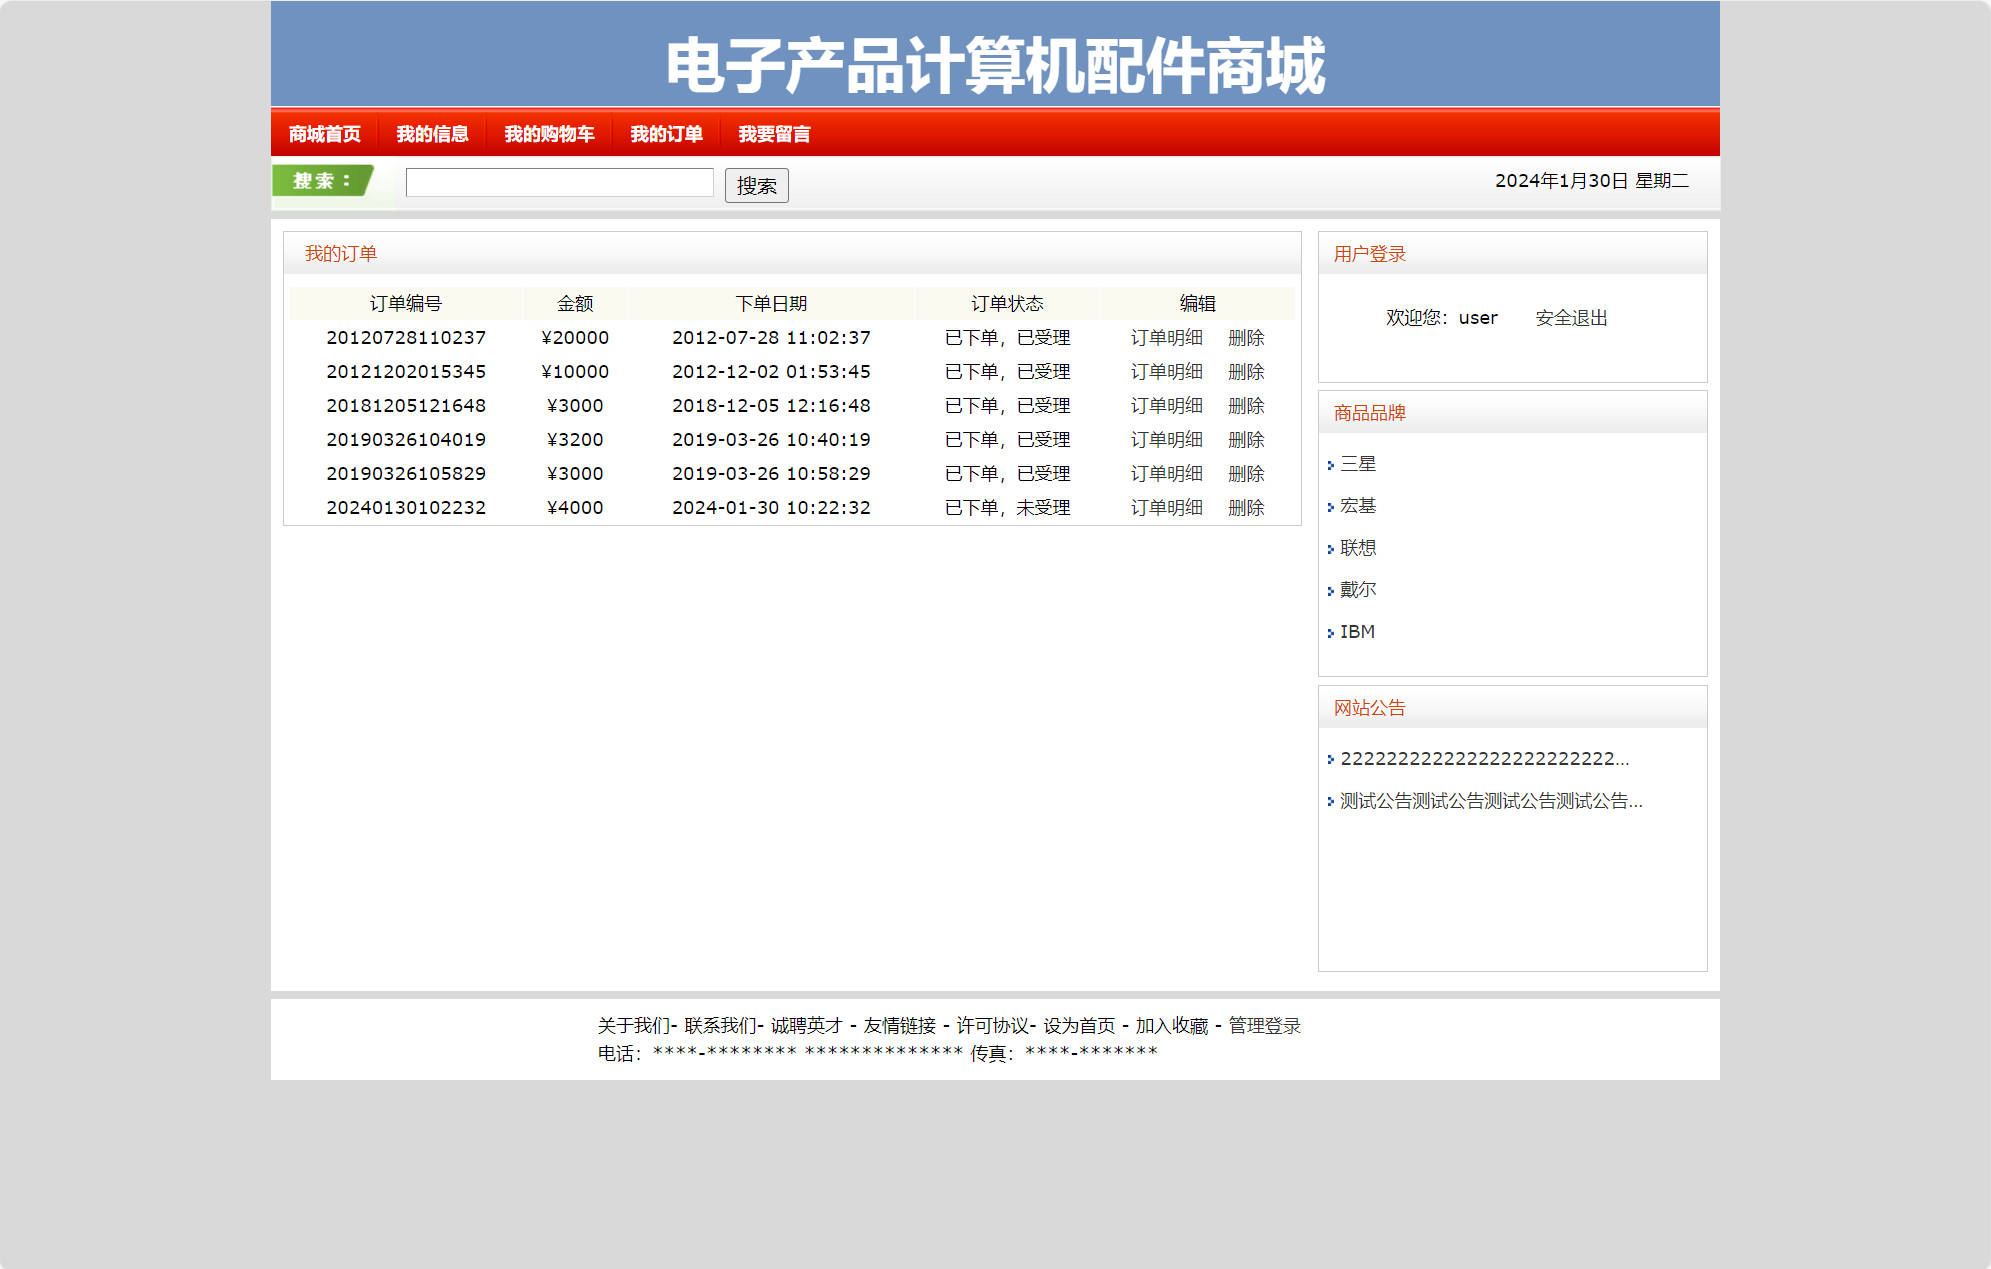
Task: Click 安全退出 to log out
Action: click(x=1572, y=317)
